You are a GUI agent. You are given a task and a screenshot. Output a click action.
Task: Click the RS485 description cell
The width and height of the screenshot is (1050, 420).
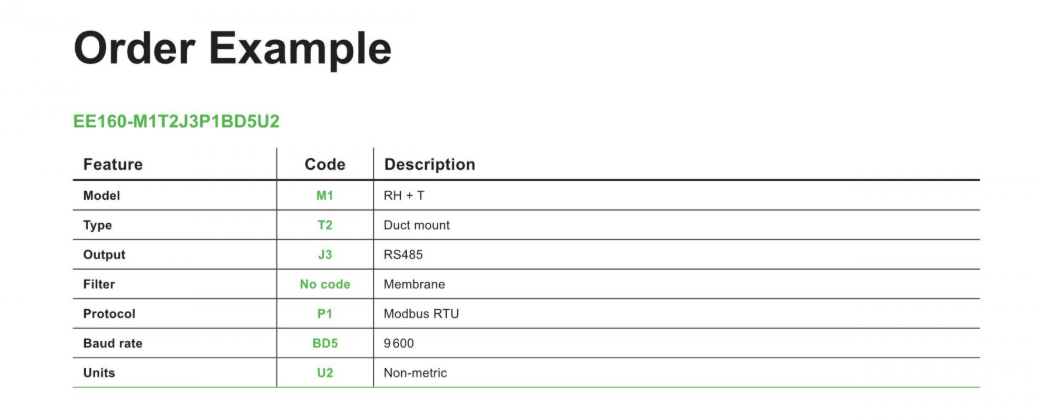click(x=403, y=255)
